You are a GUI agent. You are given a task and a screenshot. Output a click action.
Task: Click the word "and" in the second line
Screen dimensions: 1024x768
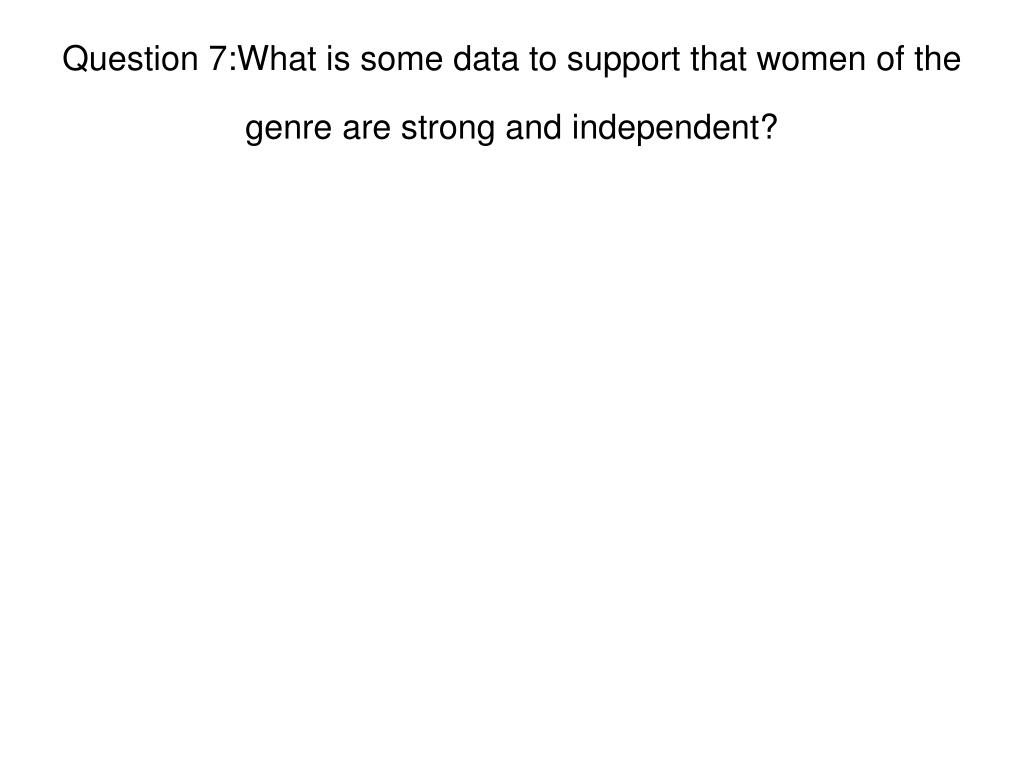533,127
